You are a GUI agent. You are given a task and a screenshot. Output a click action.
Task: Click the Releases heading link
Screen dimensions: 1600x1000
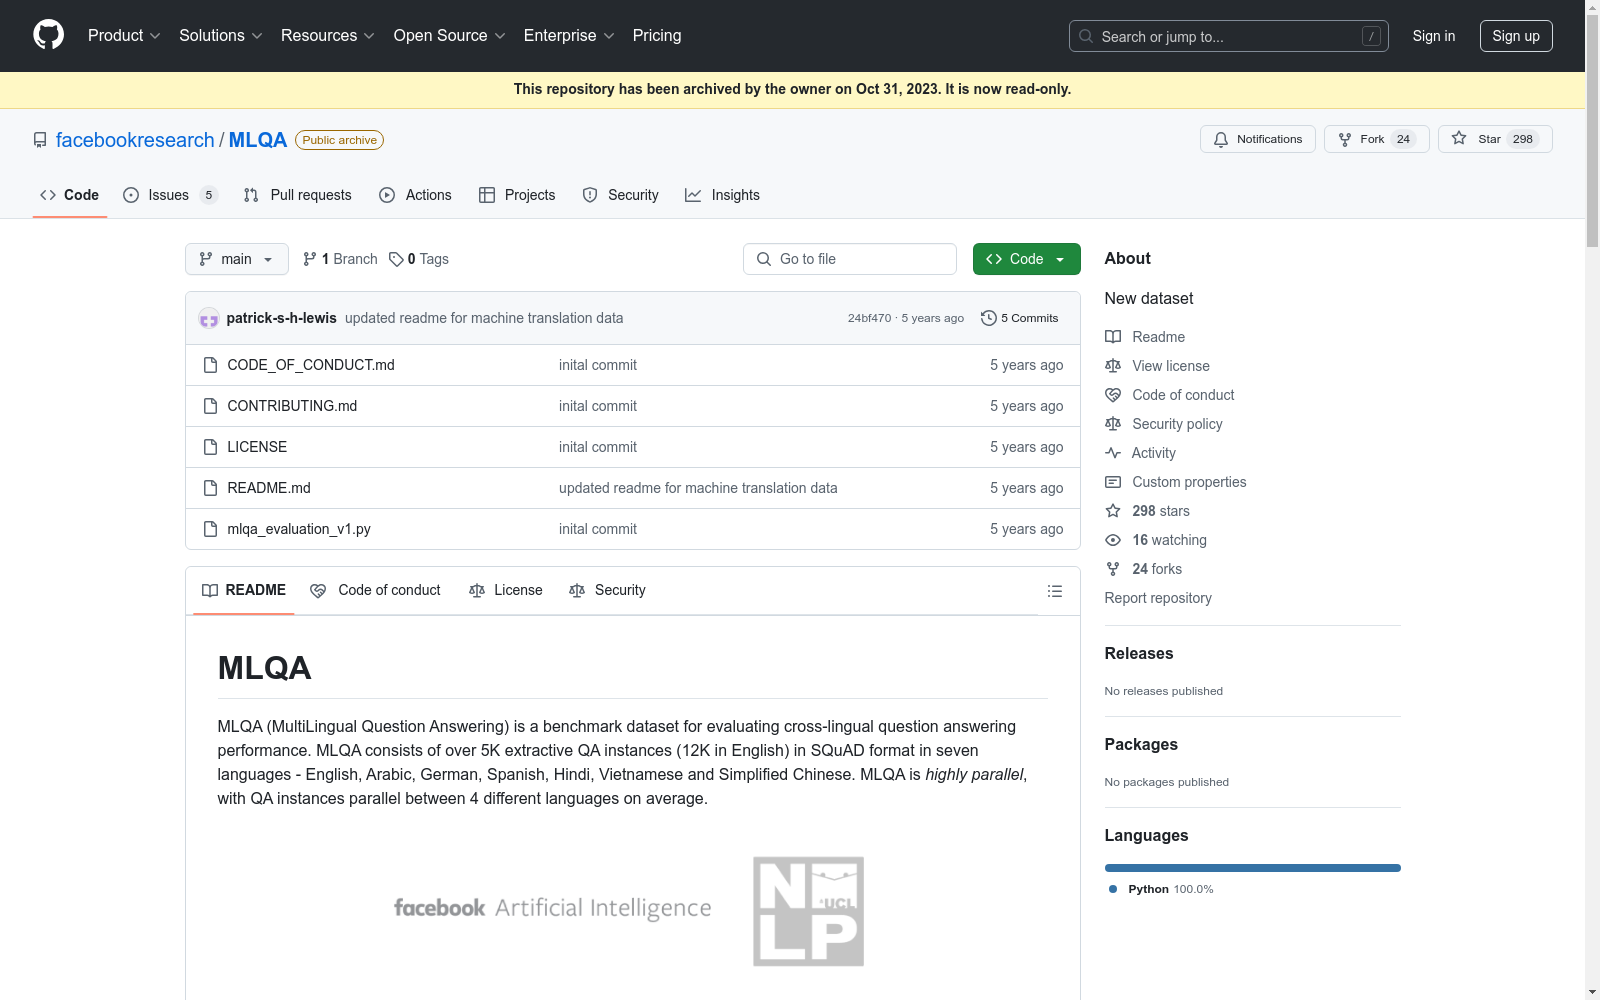click(x=1139, y=654)
